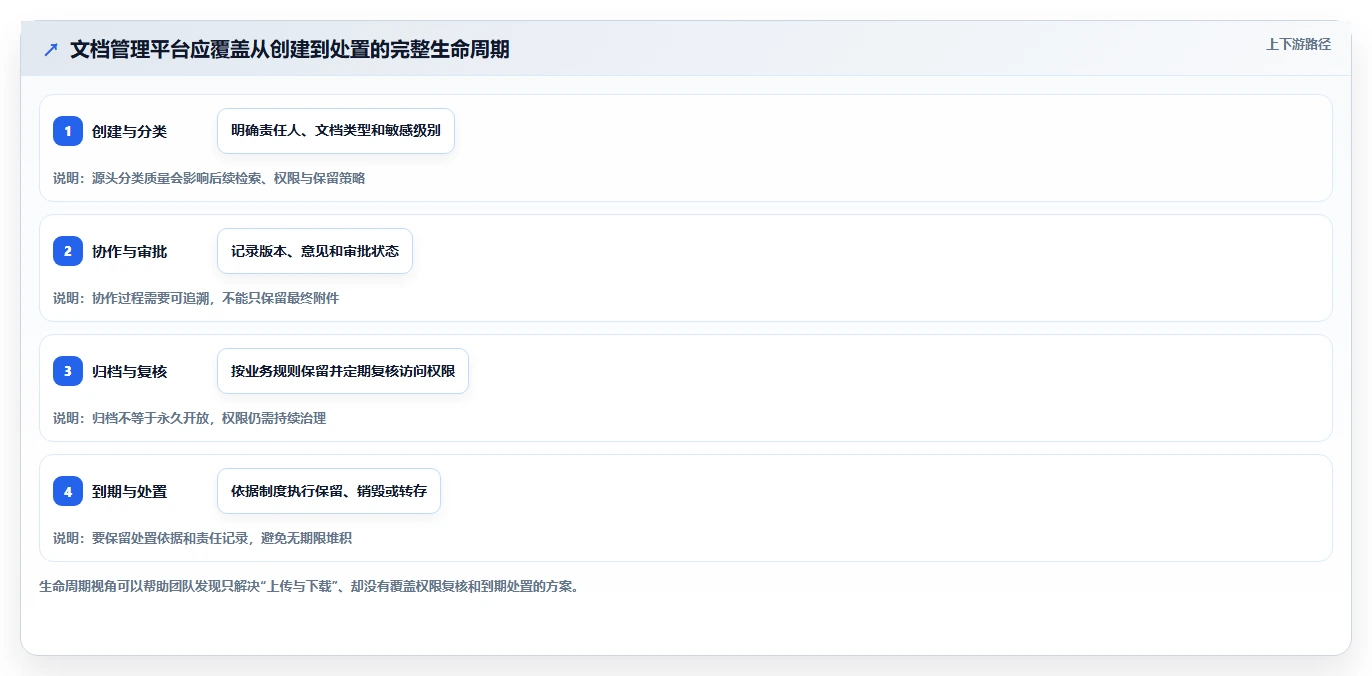Screen dimensions: 1372x676
Task: Click the 依据制度执行保留、销毁或转存 chip
Action: (x=329, y=491)
